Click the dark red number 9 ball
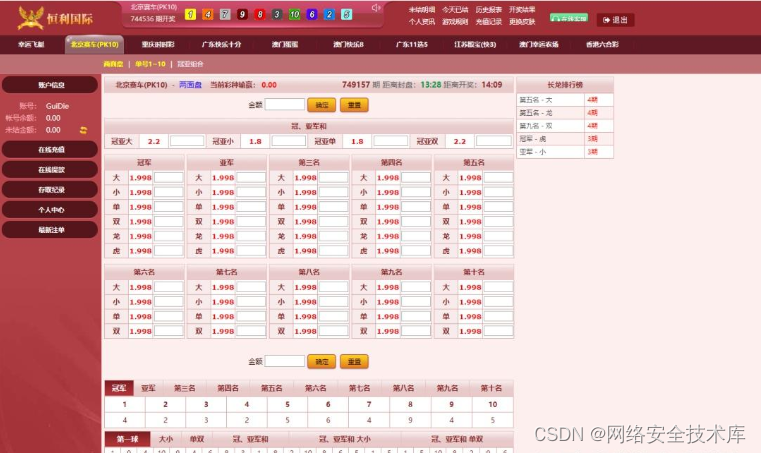761x453 pixels. 242,15
